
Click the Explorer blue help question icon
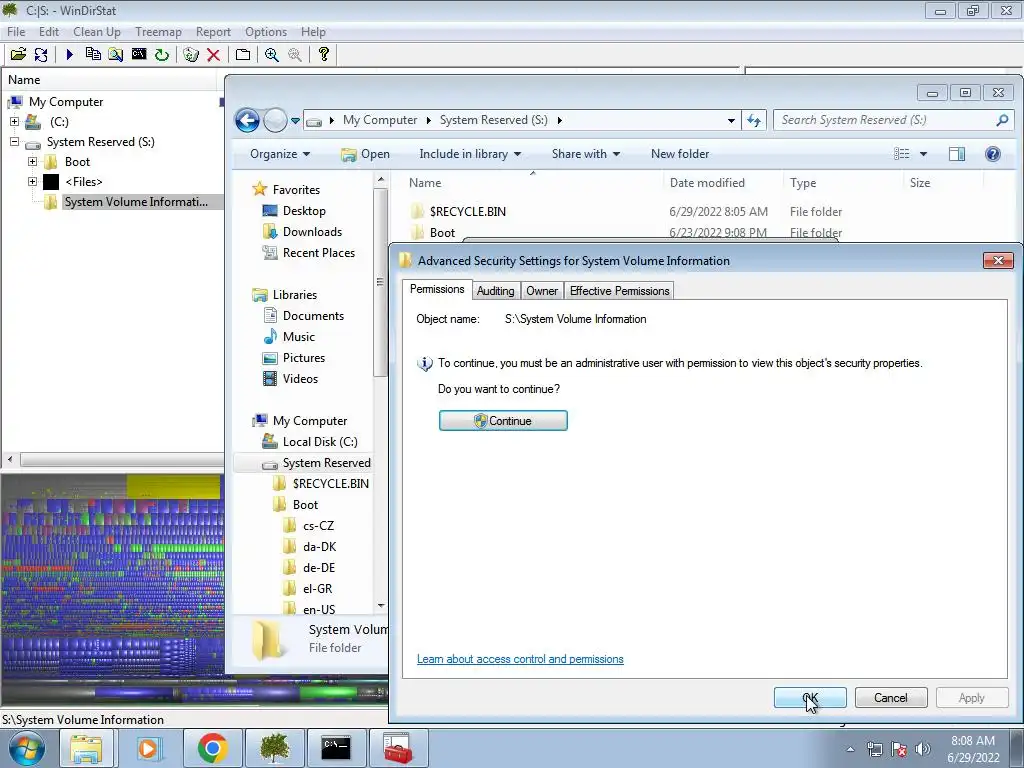tap(993, 154)
